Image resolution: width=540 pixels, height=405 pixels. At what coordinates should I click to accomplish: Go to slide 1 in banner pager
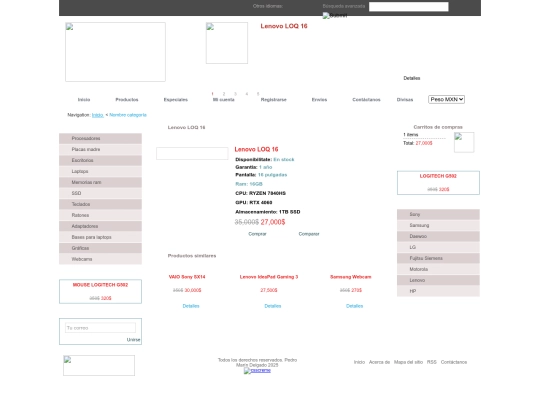[x=212, y=94]
